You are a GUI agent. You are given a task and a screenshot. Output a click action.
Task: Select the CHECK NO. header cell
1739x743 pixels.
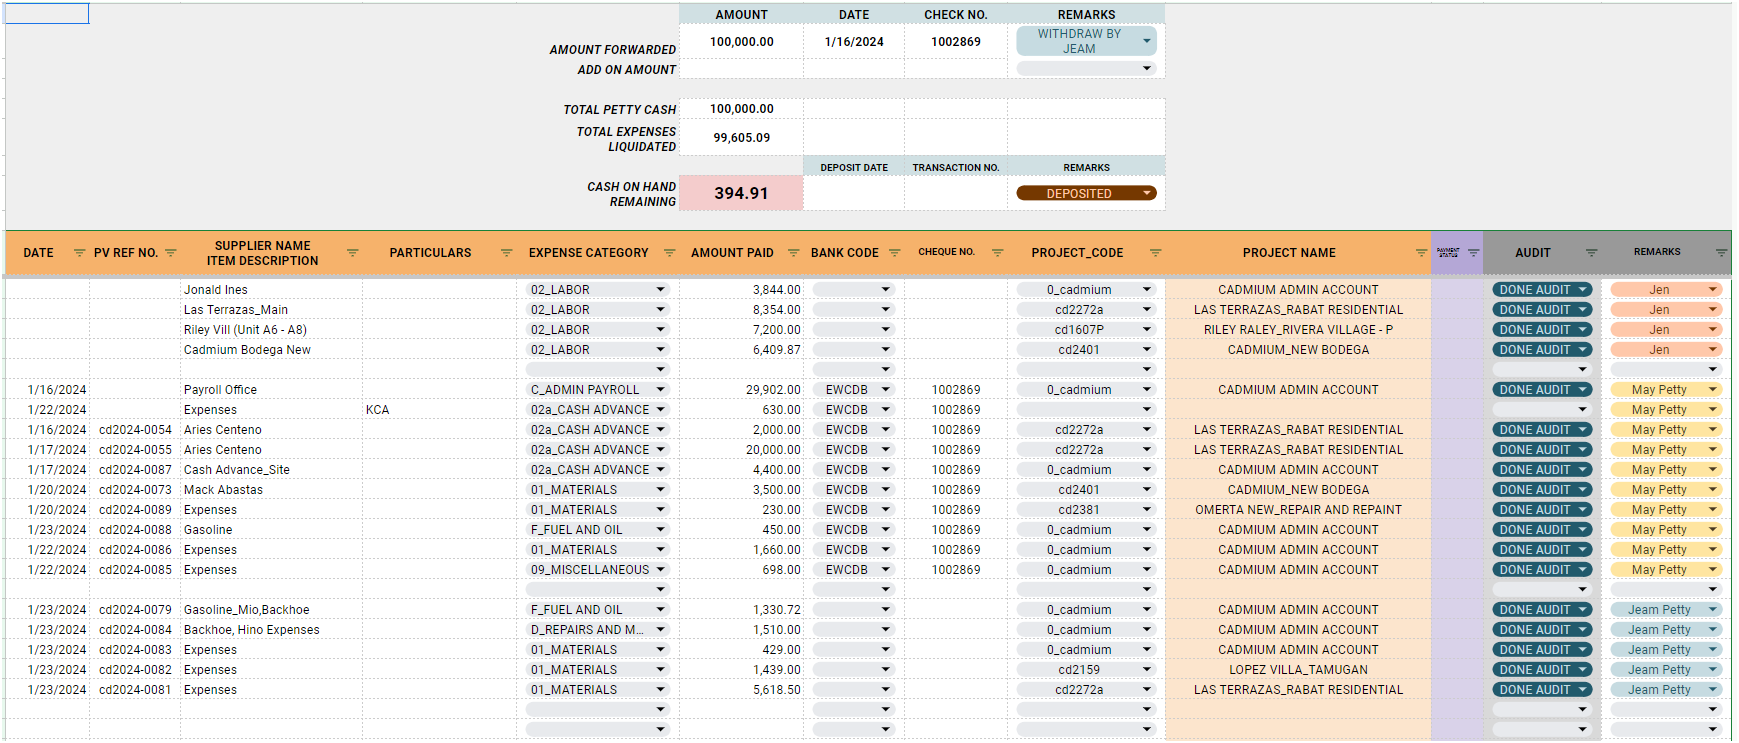(x=956, y=14)
